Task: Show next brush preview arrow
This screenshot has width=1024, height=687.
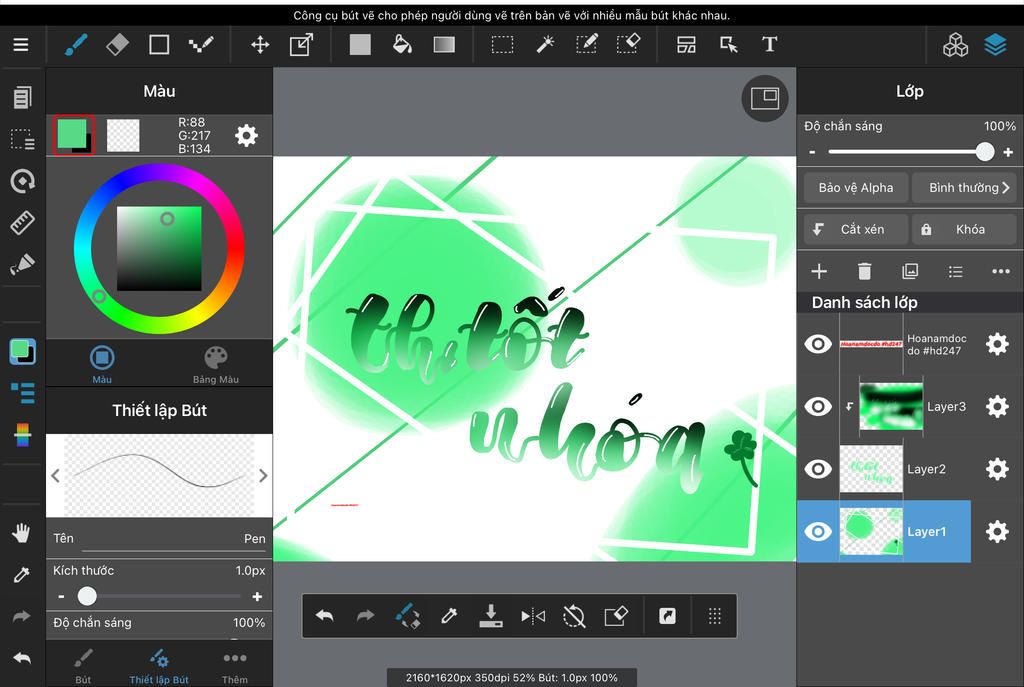Action: (263, 475)
